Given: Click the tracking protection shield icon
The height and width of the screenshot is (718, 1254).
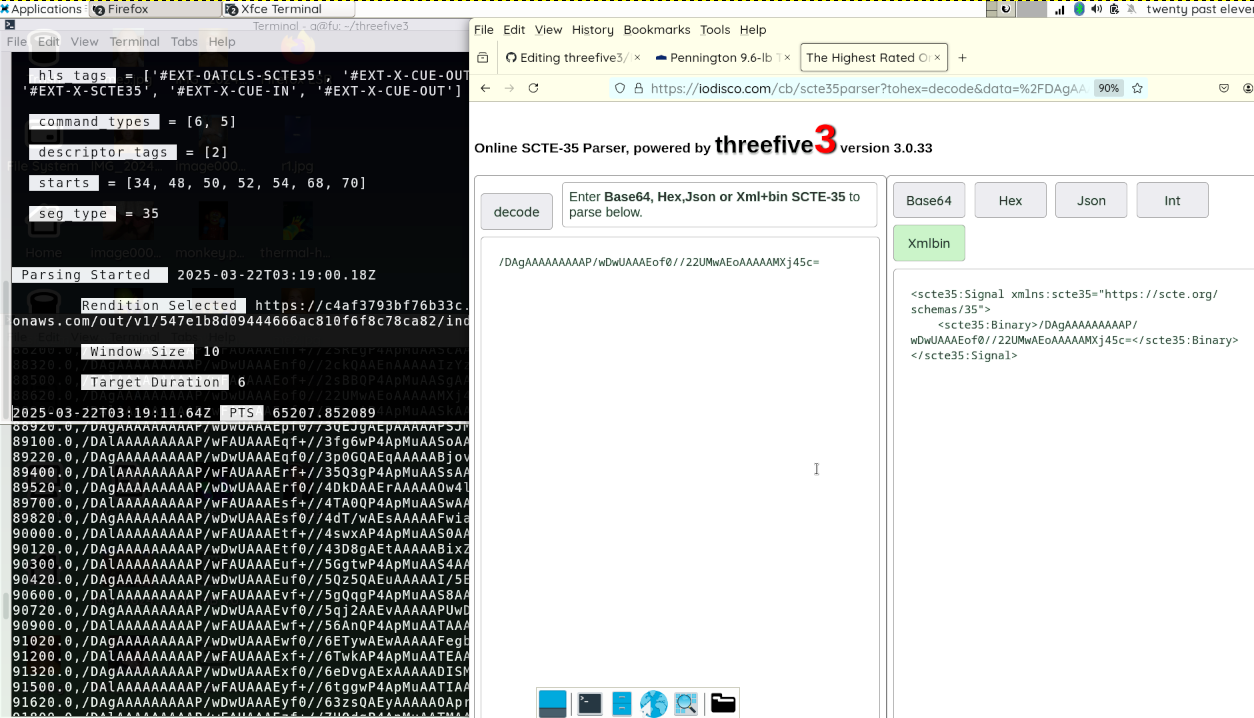Looking at the screenshot, I should click(620, 88).
